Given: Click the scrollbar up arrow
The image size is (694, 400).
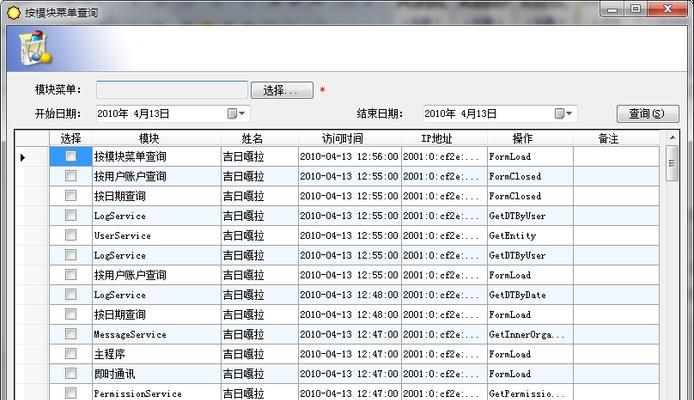Looking at the screenshot, I should click(x=672, y=138).
